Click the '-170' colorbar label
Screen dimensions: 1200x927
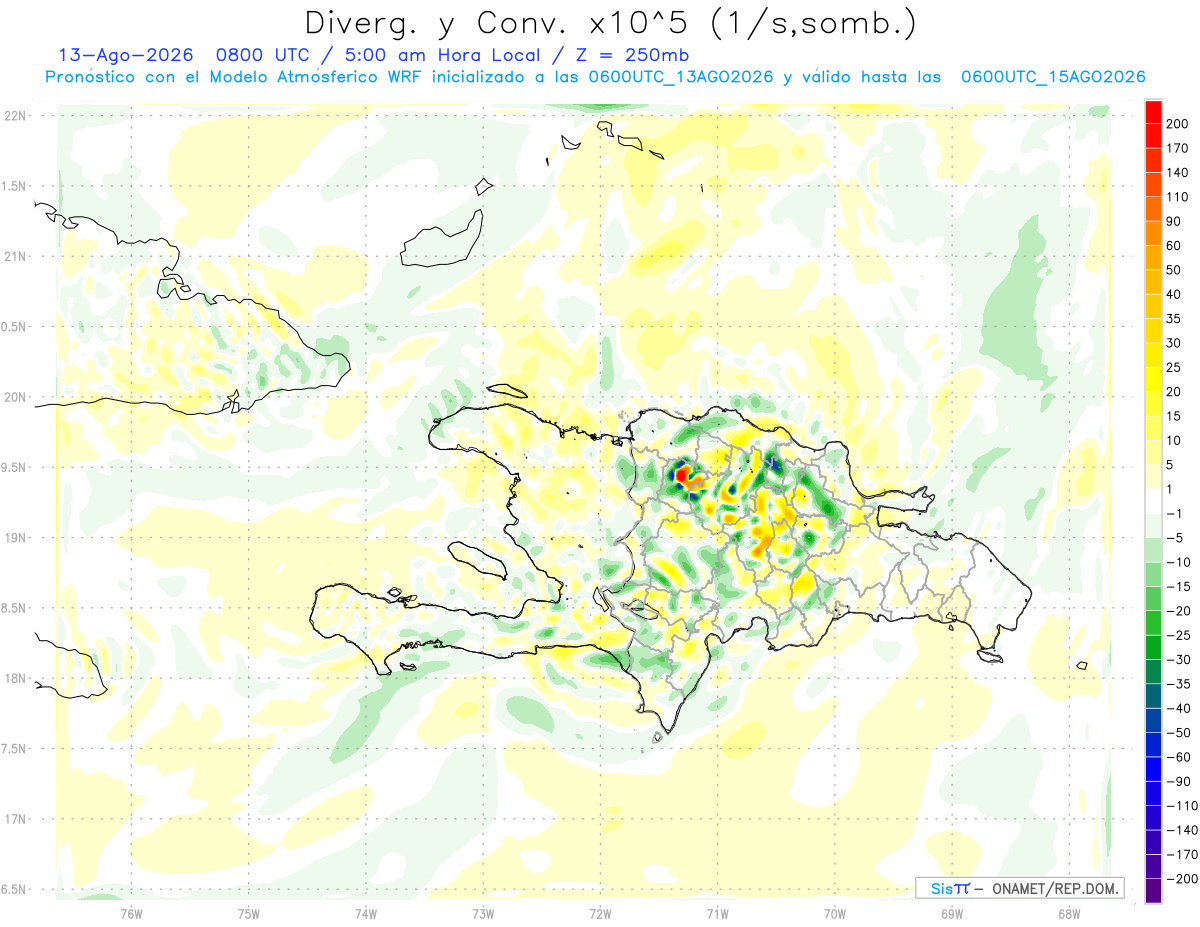1183,855
